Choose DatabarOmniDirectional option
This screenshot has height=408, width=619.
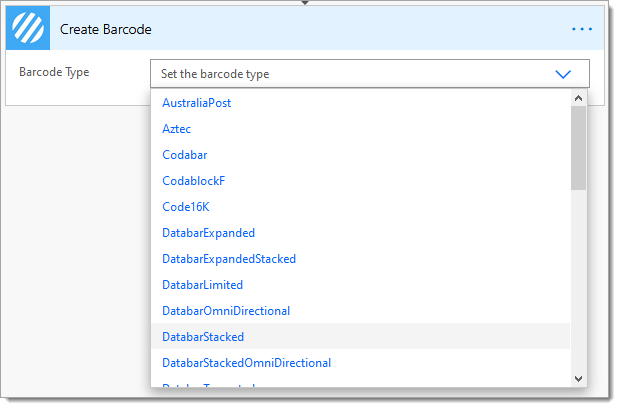coord(226,311)
